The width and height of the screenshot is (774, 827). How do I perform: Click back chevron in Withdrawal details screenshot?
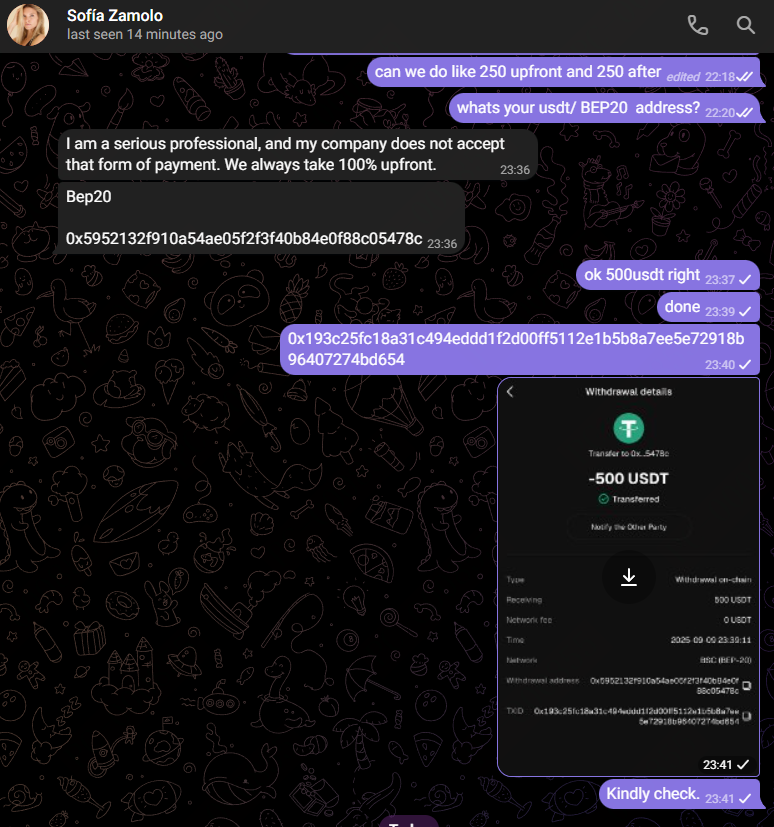click(x=510, y=391)
